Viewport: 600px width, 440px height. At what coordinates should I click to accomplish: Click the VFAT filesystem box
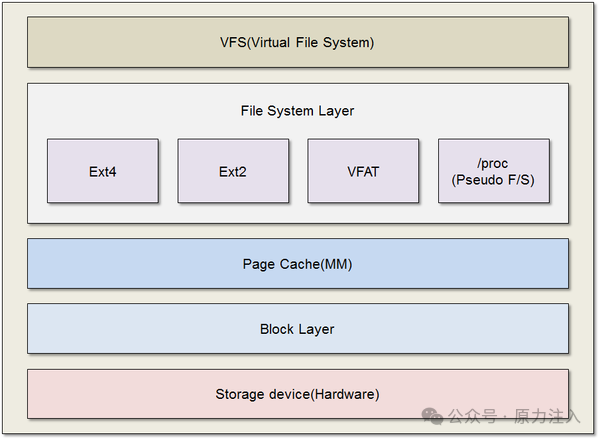363,171
